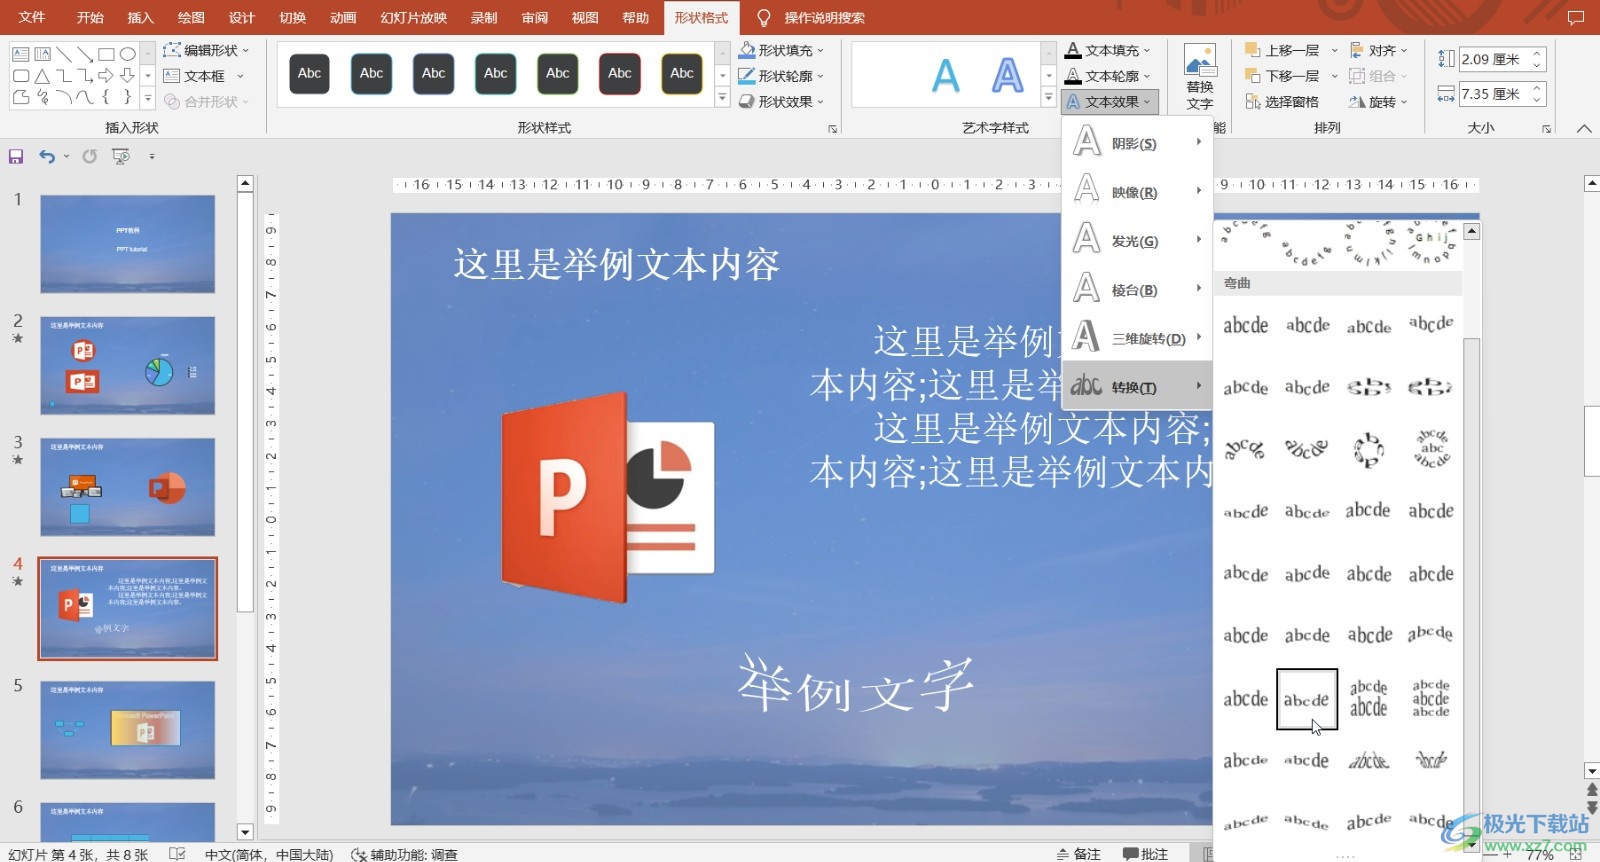The image size is (1600, 862).
Task: Click the Comments (批注) status bar button
Action: (1145, 854)
